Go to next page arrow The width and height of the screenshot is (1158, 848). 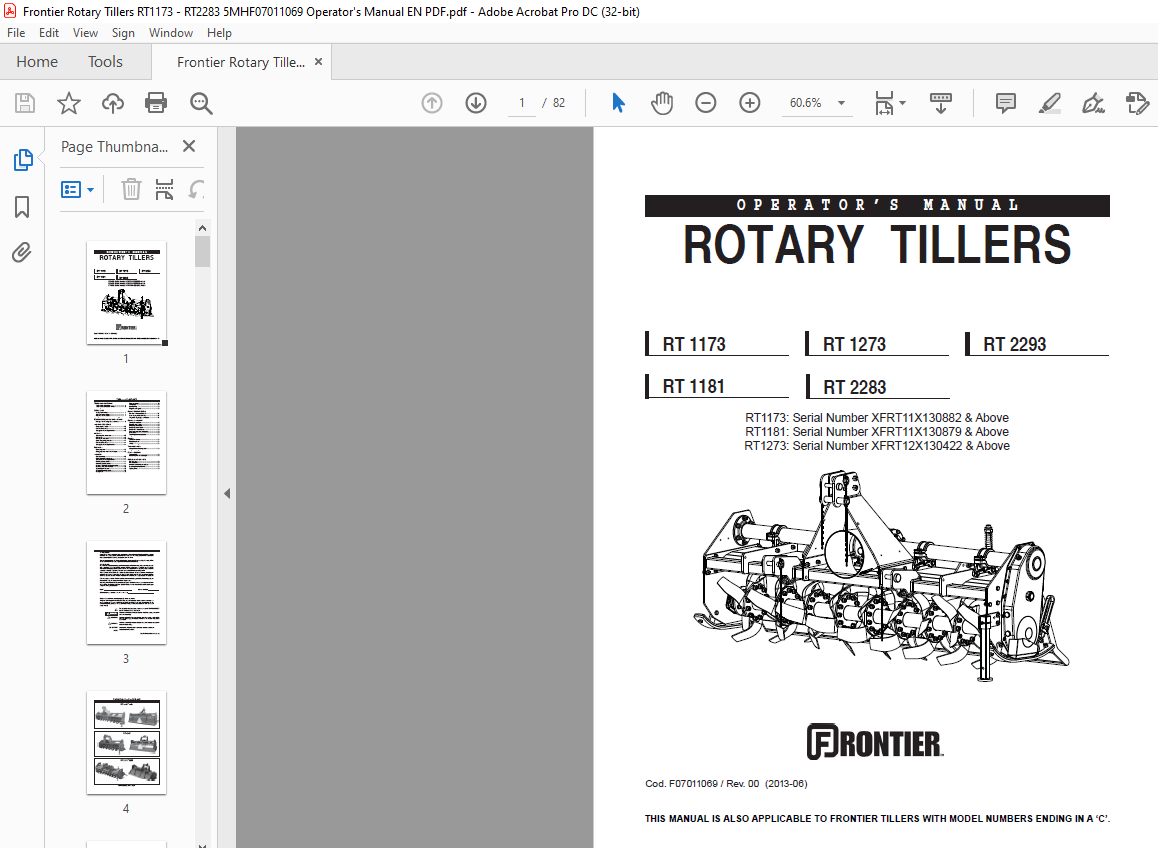tap(476, 103)
